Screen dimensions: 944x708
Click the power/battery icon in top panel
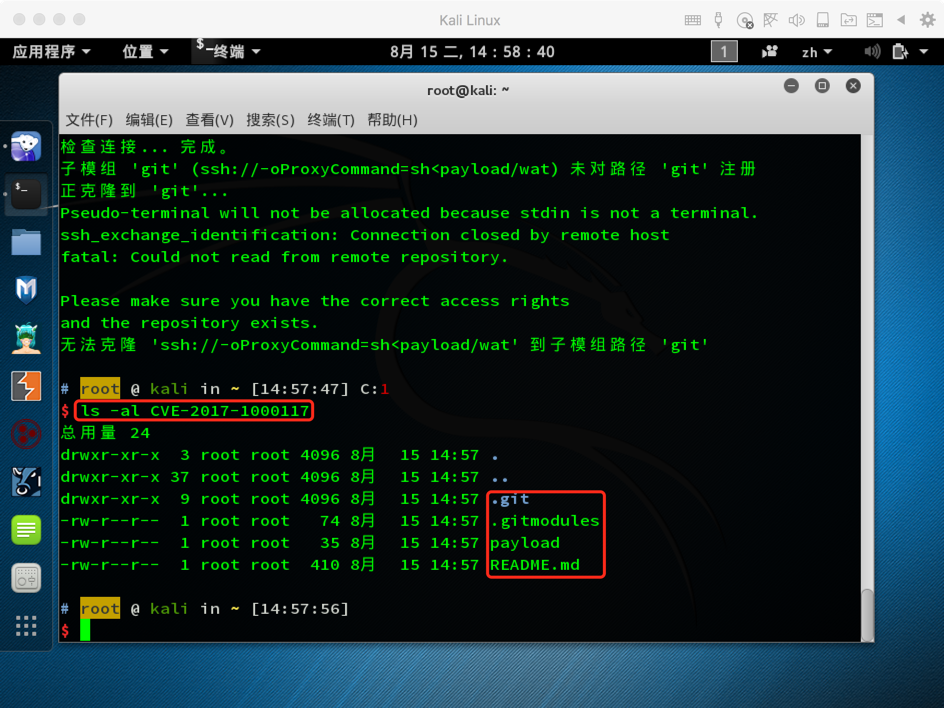coord(900,52)
